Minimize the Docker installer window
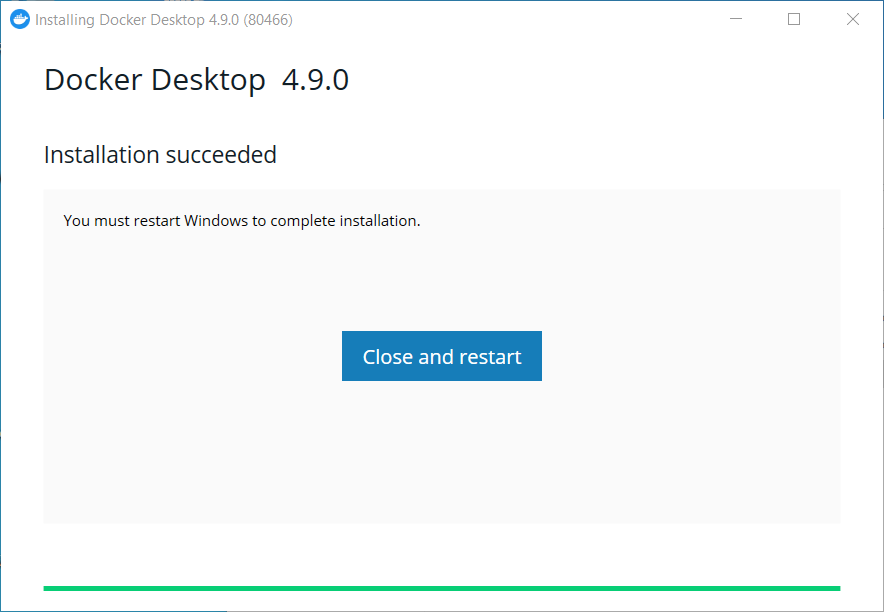884x612 pixels. [x=736, y=19]
